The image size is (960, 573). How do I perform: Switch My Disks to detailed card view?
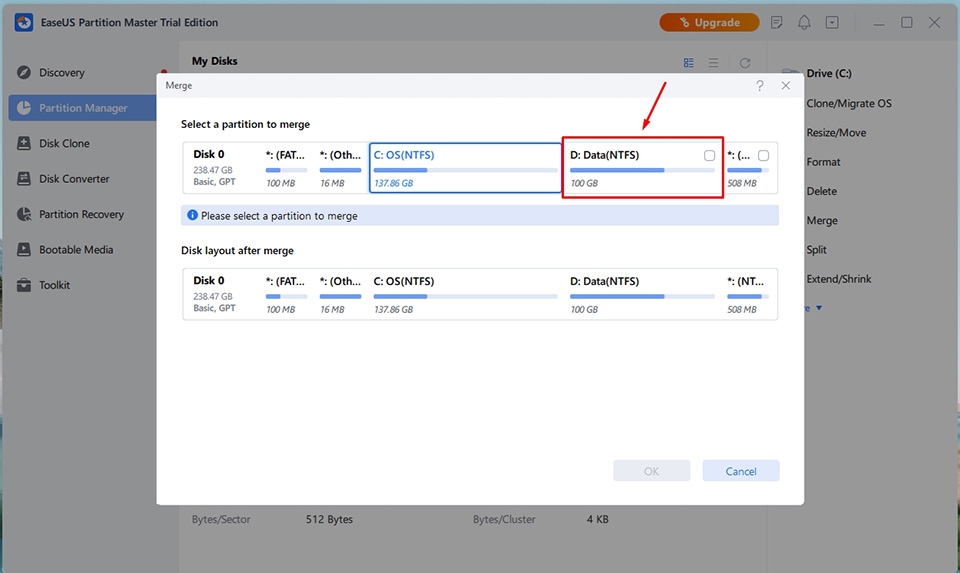(x=689, y=63)
